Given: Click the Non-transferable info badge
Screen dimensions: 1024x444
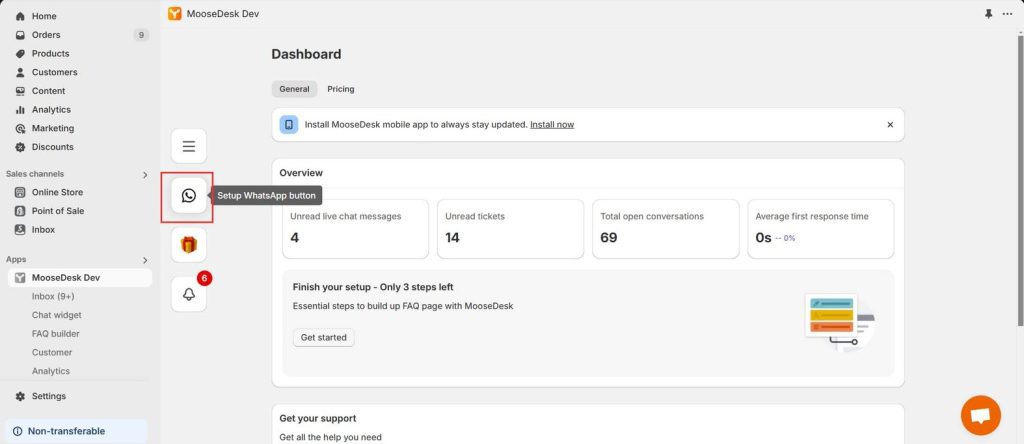Looking at the screenshot, I should [x=76, y=431].
